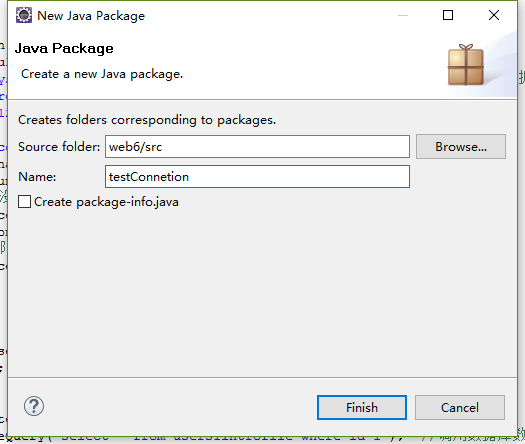This screenshot has height=444, width=525.
Task: Open the Browse... source folder chooser
Action: (x=461, y=147)
